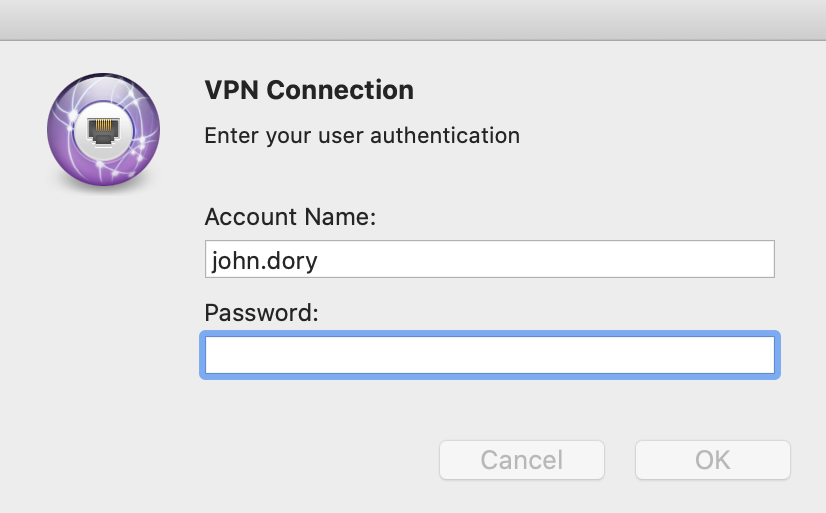Click the Cancel button
Viewport: 826px width, 513px height.
(522, 460)
